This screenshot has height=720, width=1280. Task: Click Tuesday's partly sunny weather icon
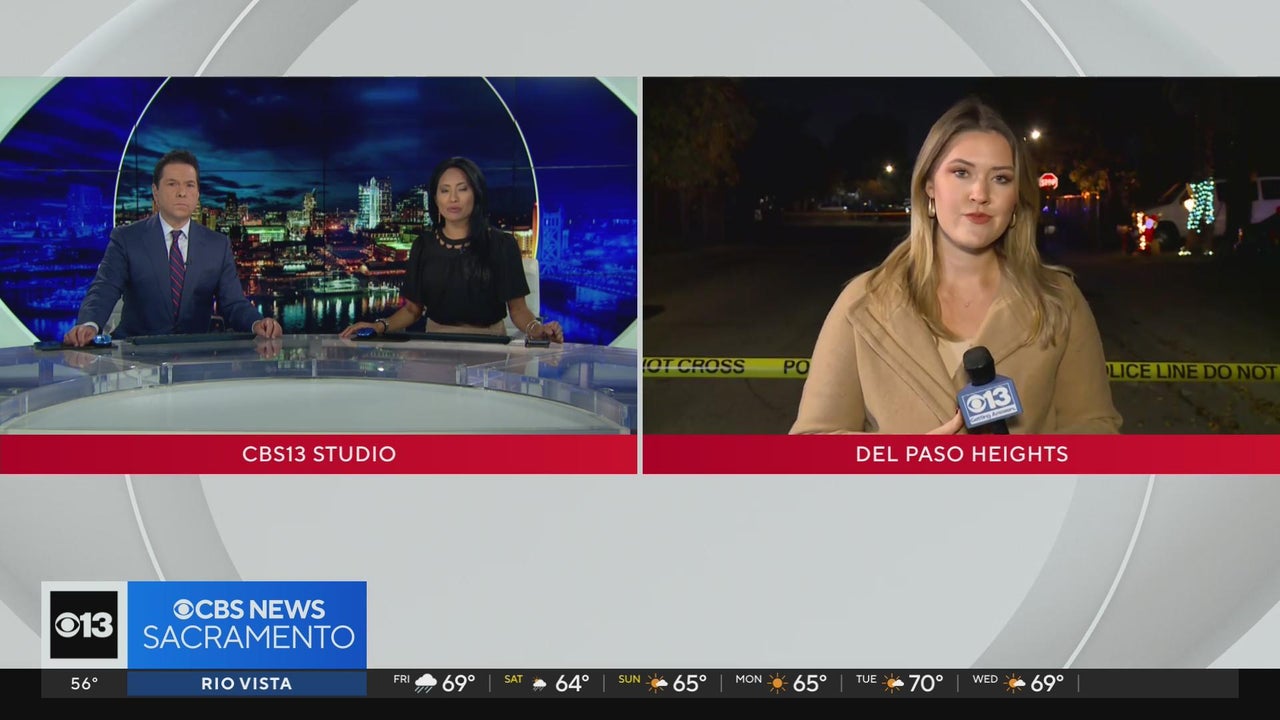point(893,683)
